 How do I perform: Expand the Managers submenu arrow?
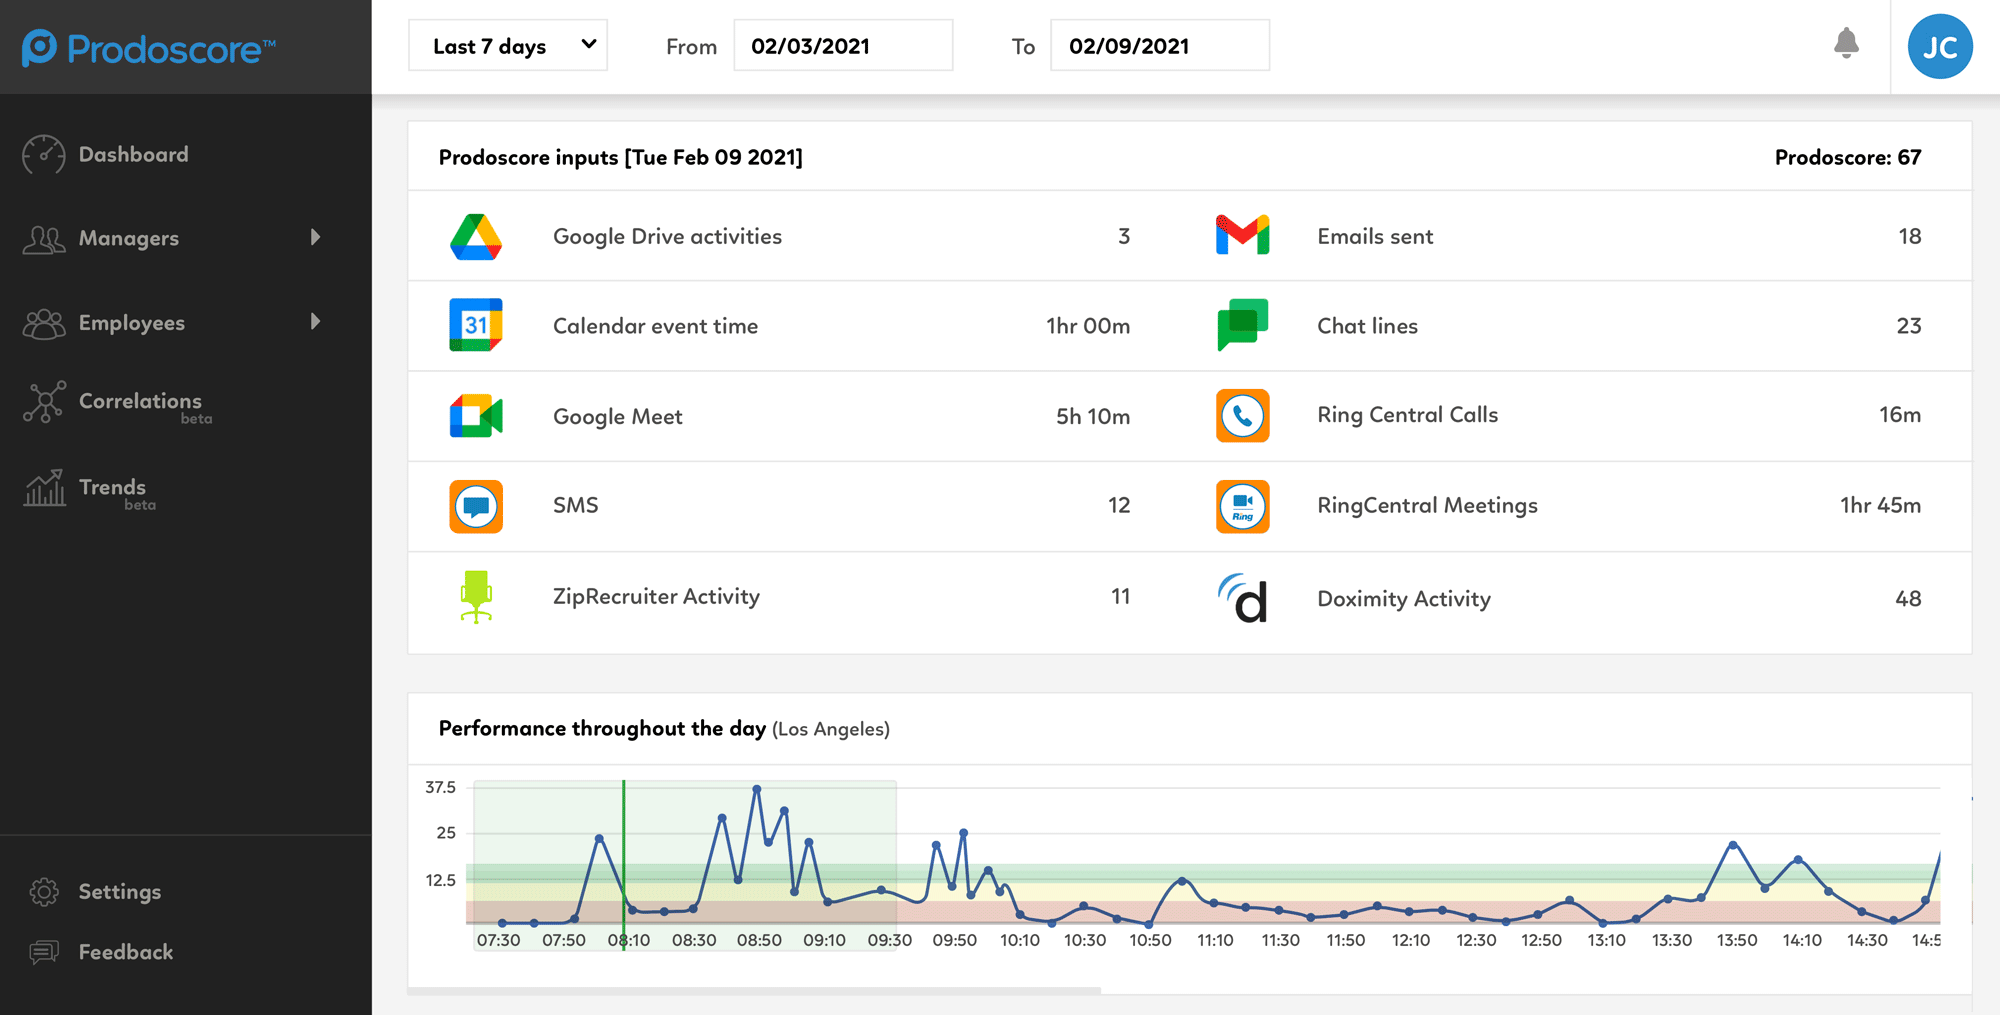click(x=316, y=237)
